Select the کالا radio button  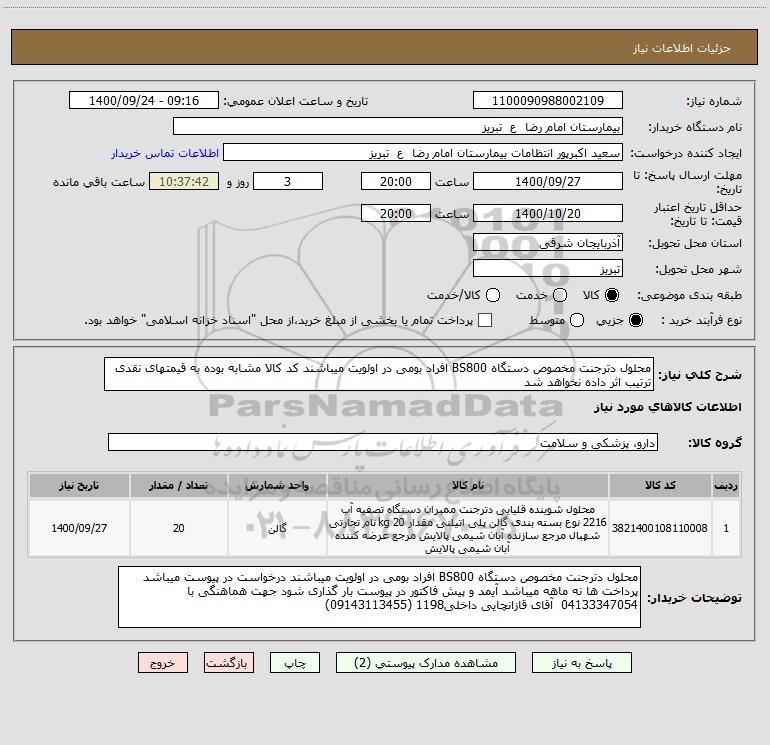coord(612,295)
